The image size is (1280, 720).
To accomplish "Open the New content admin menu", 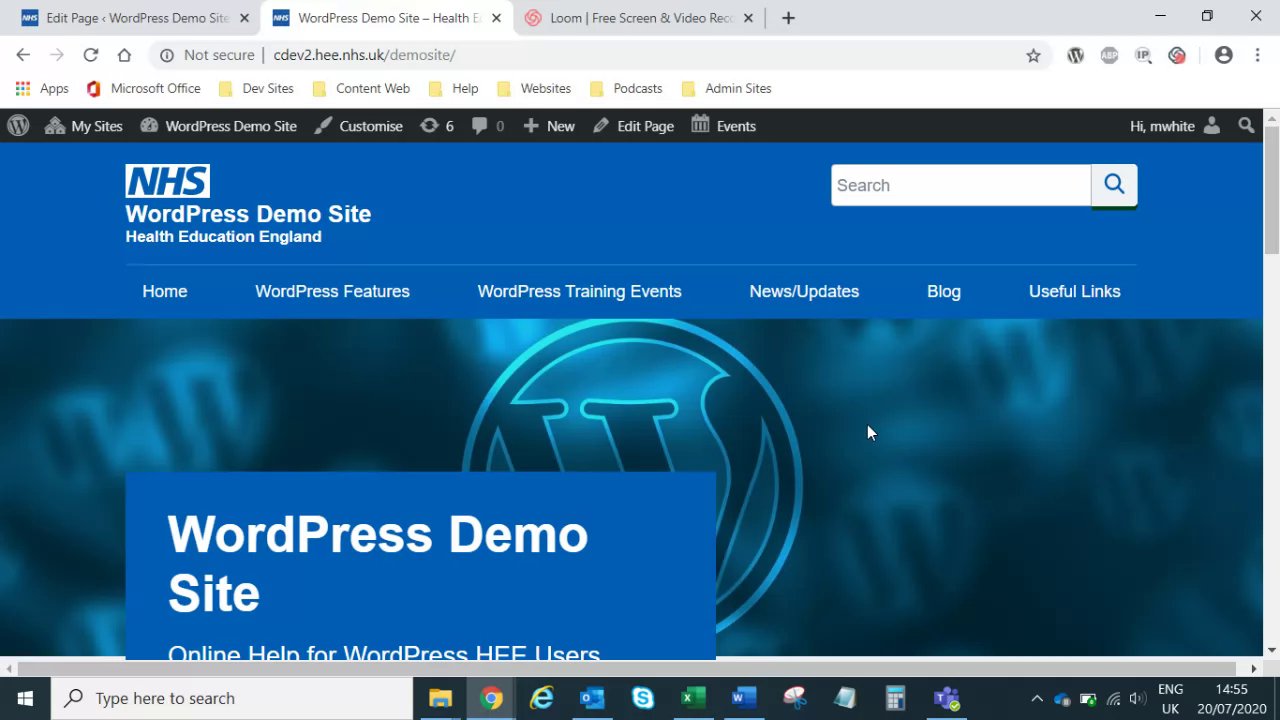I will coord(549,126).
